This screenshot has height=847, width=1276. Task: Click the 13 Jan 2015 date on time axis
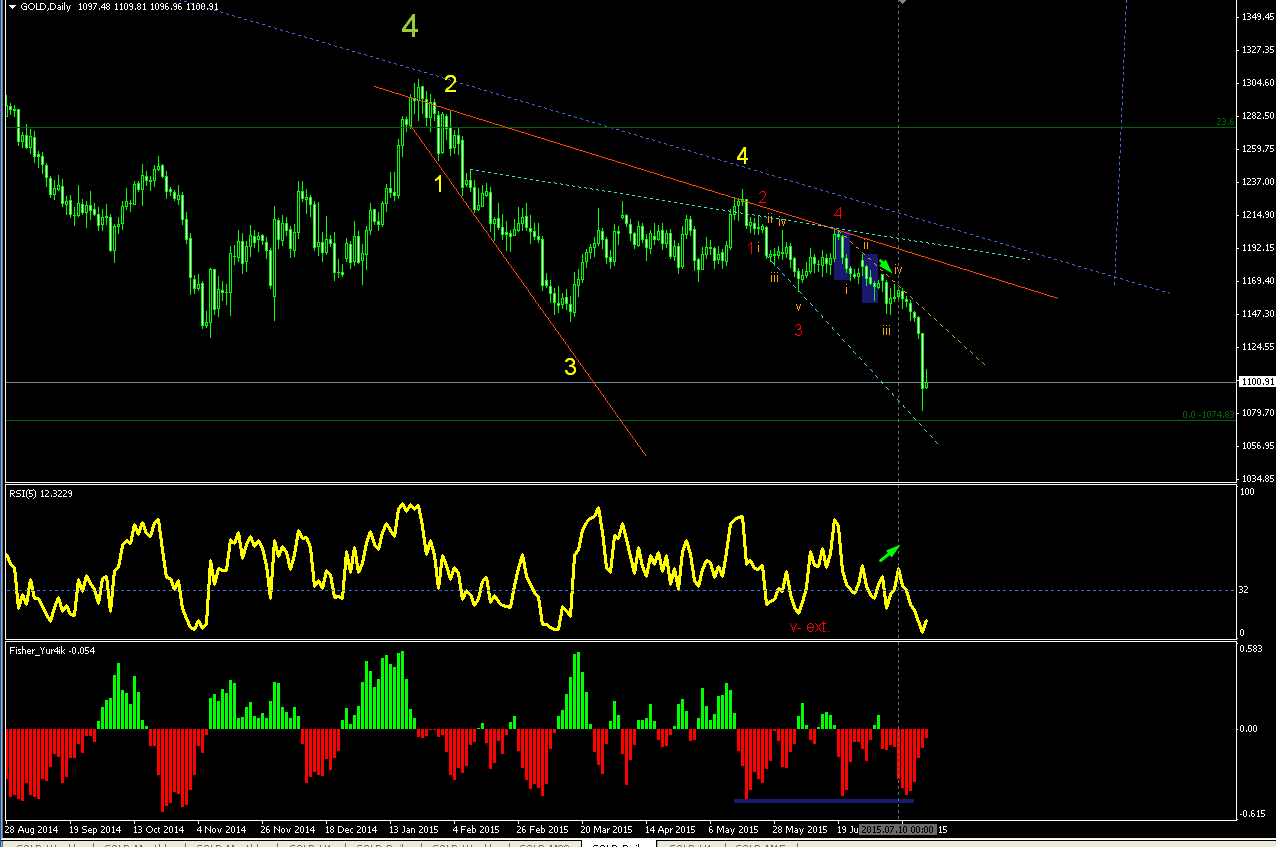tap(414, 830)
